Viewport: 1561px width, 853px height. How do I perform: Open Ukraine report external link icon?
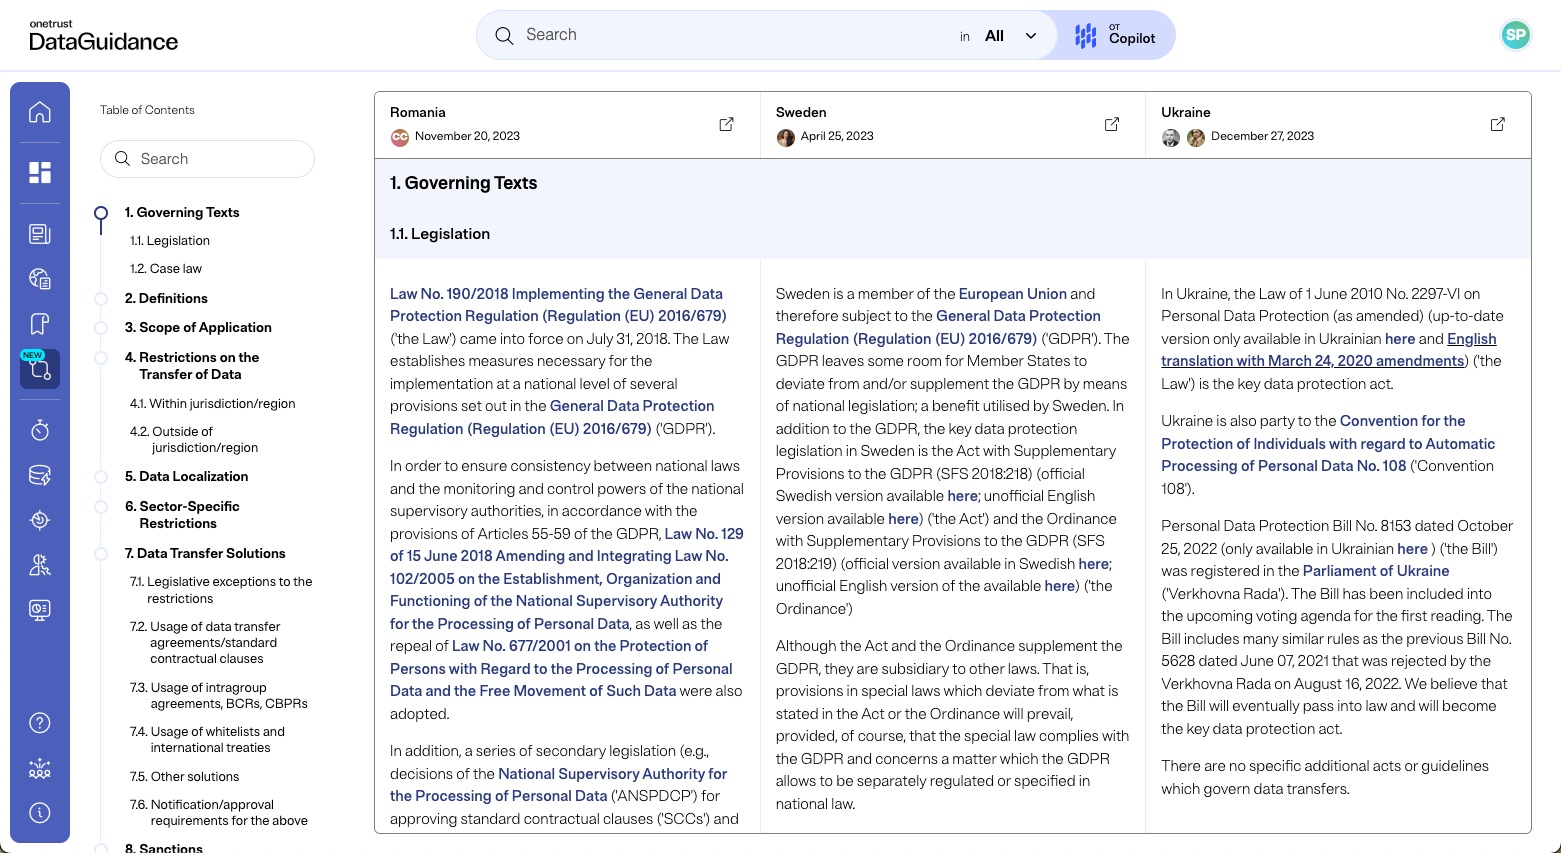[x=1497, y=124]
